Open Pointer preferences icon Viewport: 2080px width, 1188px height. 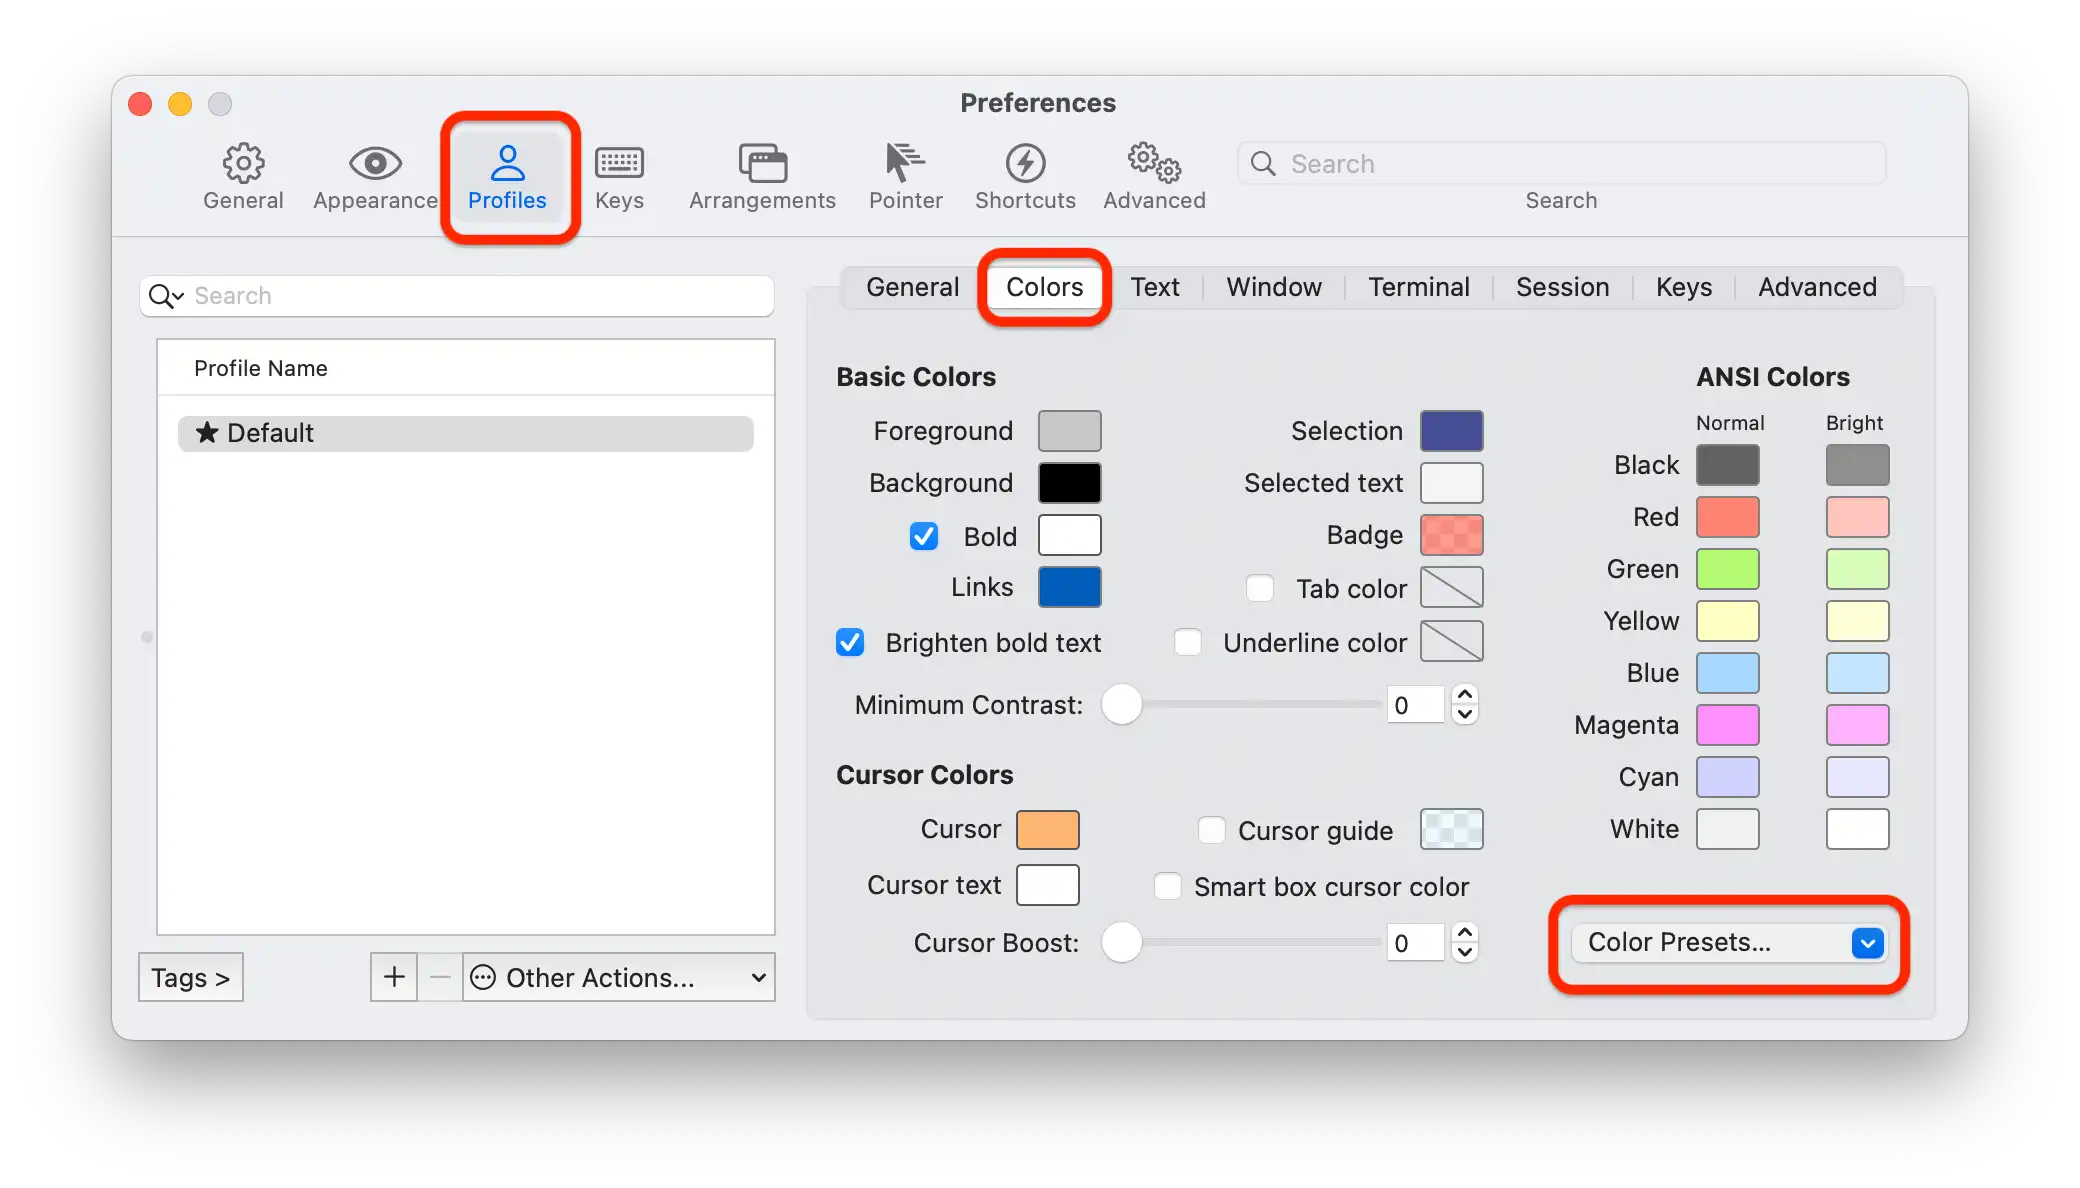(x=905, y=163)
